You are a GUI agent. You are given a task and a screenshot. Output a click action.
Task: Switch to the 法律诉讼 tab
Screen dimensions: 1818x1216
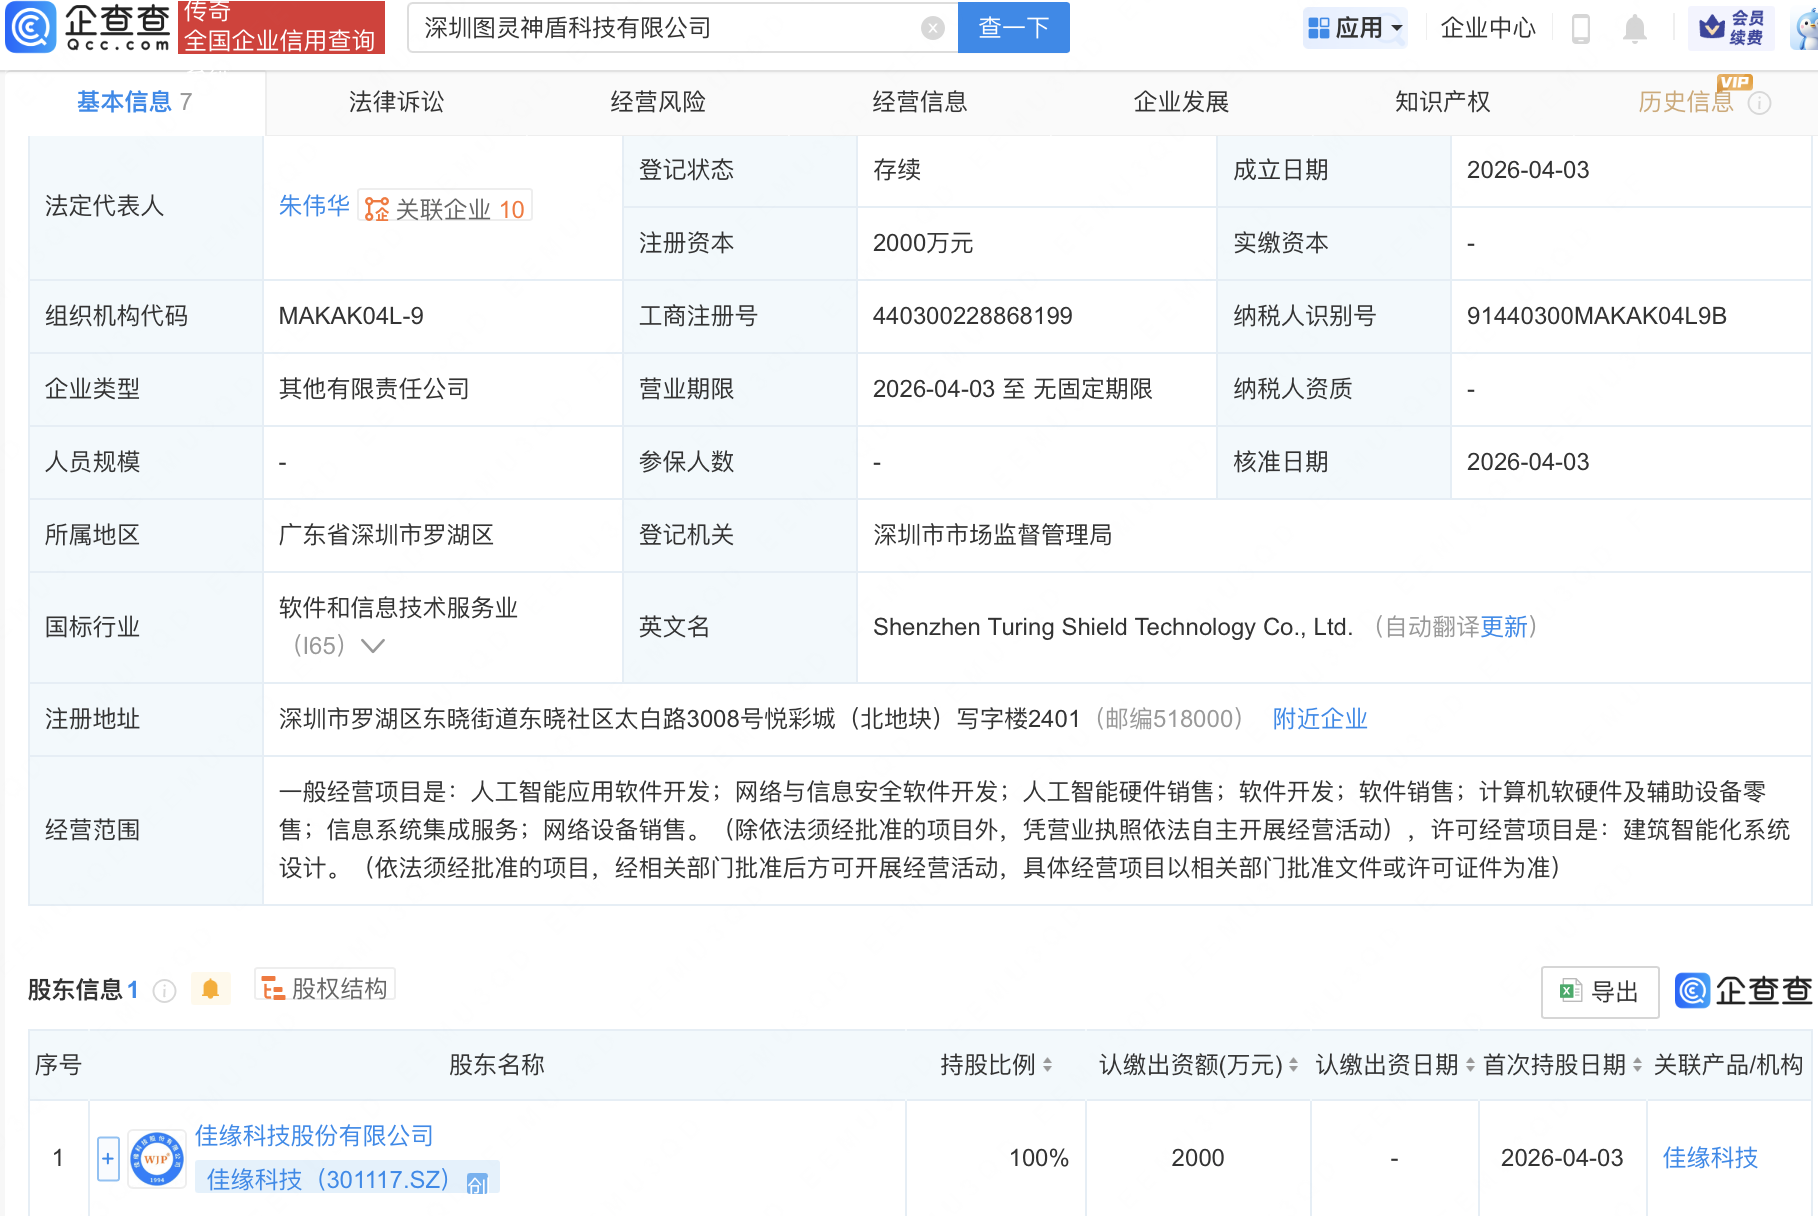click(x=396, y=101)
